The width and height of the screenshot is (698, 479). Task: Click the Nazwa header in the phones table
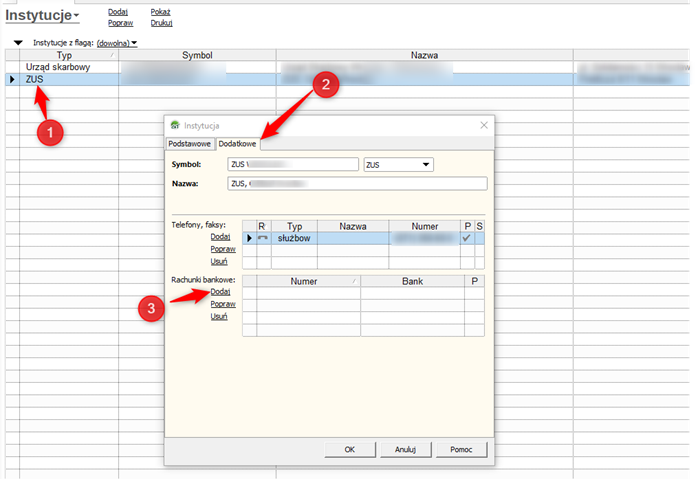tap(353, 226)
